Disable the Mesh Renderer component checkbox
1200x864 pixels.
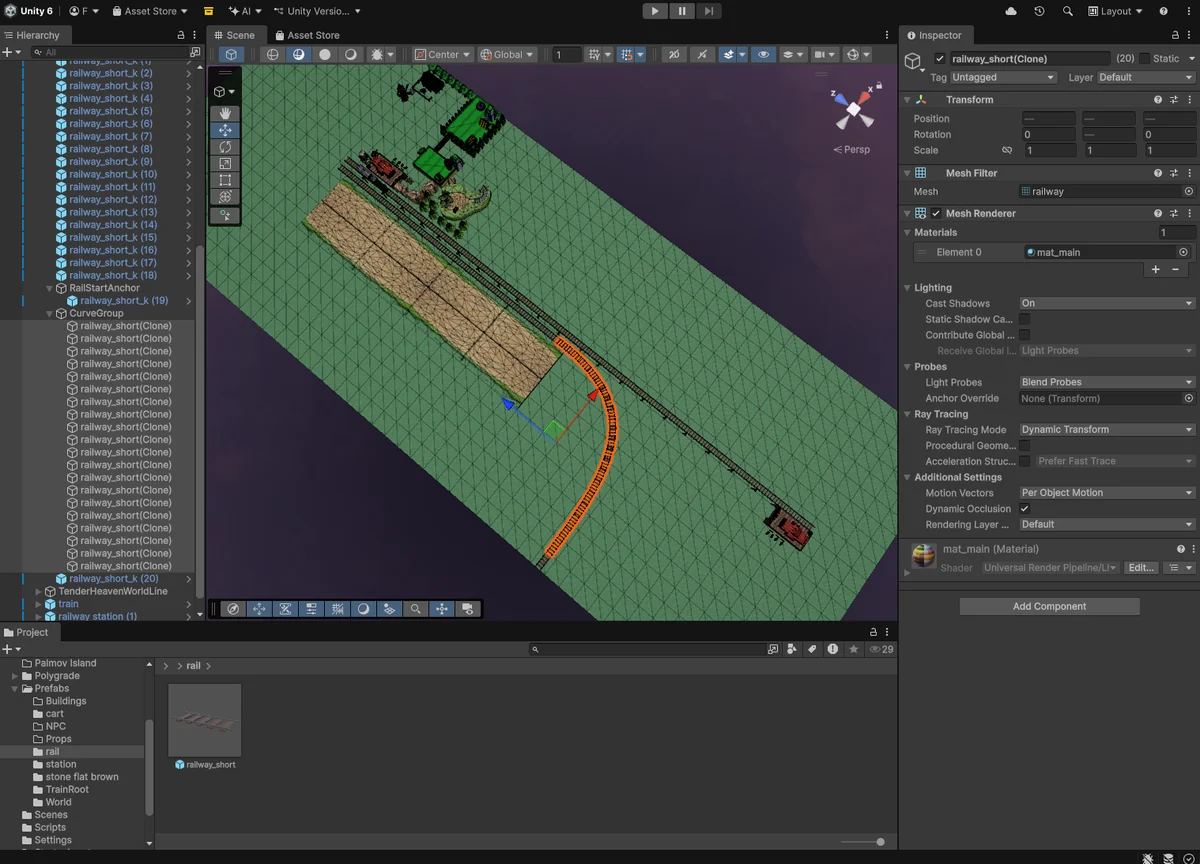936,213
